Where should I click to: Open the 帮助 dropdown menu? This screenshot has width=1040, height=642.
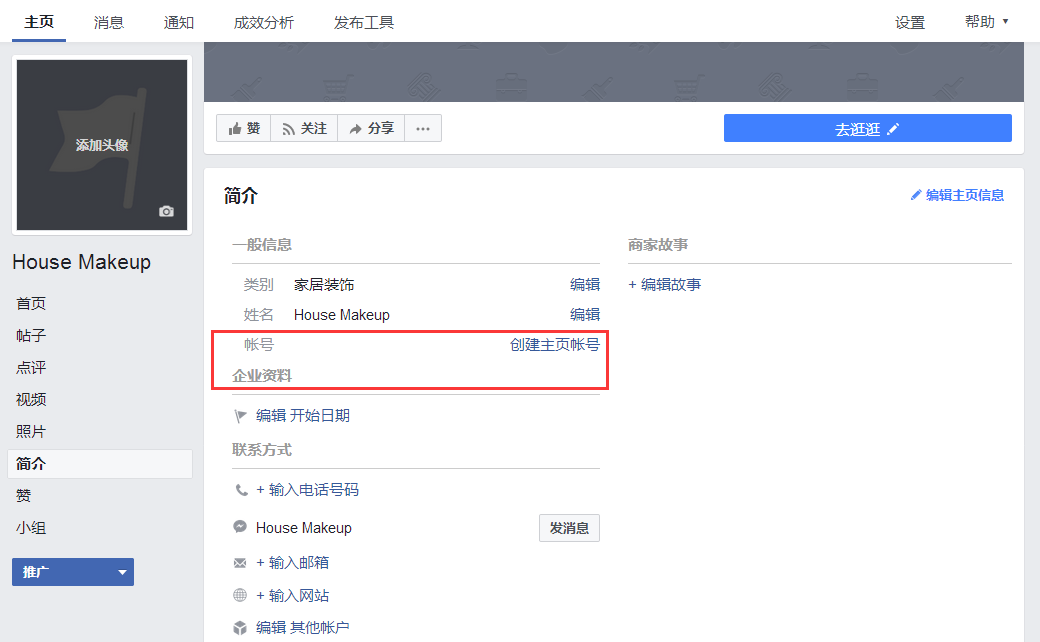coord(985,22)
